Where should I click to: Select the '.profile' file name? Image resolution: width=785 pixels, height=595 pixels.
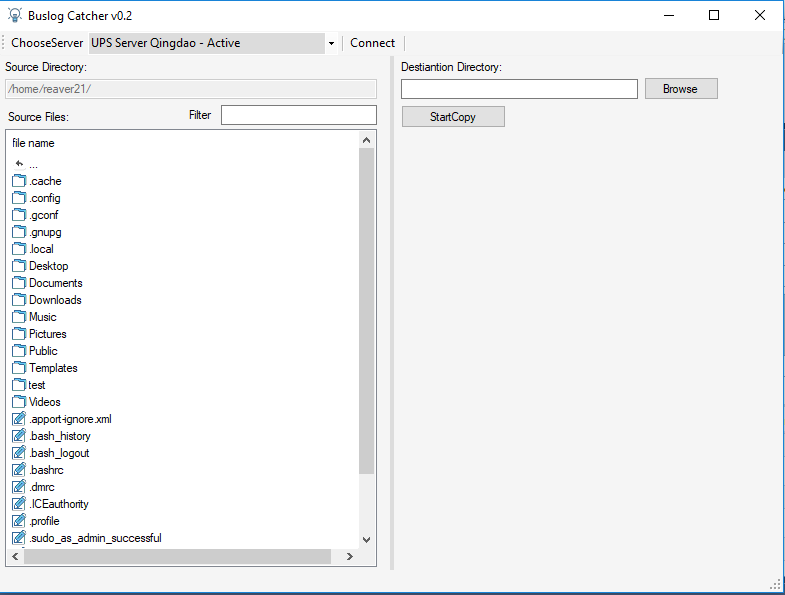click(x=45, y=521)
